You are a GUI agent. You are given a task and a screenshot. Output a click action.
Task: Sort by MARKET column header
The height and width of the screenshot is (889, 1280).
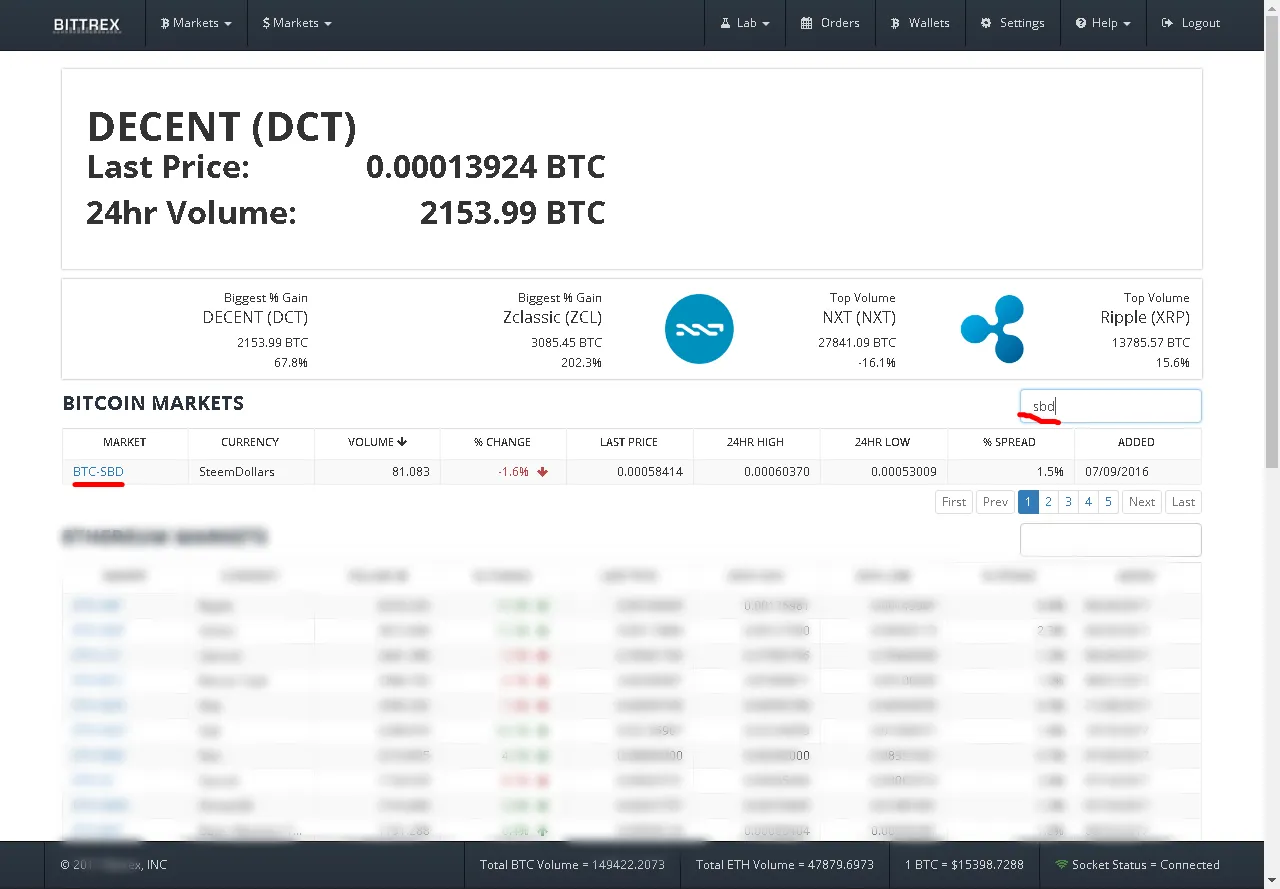pyautogui.click(x=125, y=442)
